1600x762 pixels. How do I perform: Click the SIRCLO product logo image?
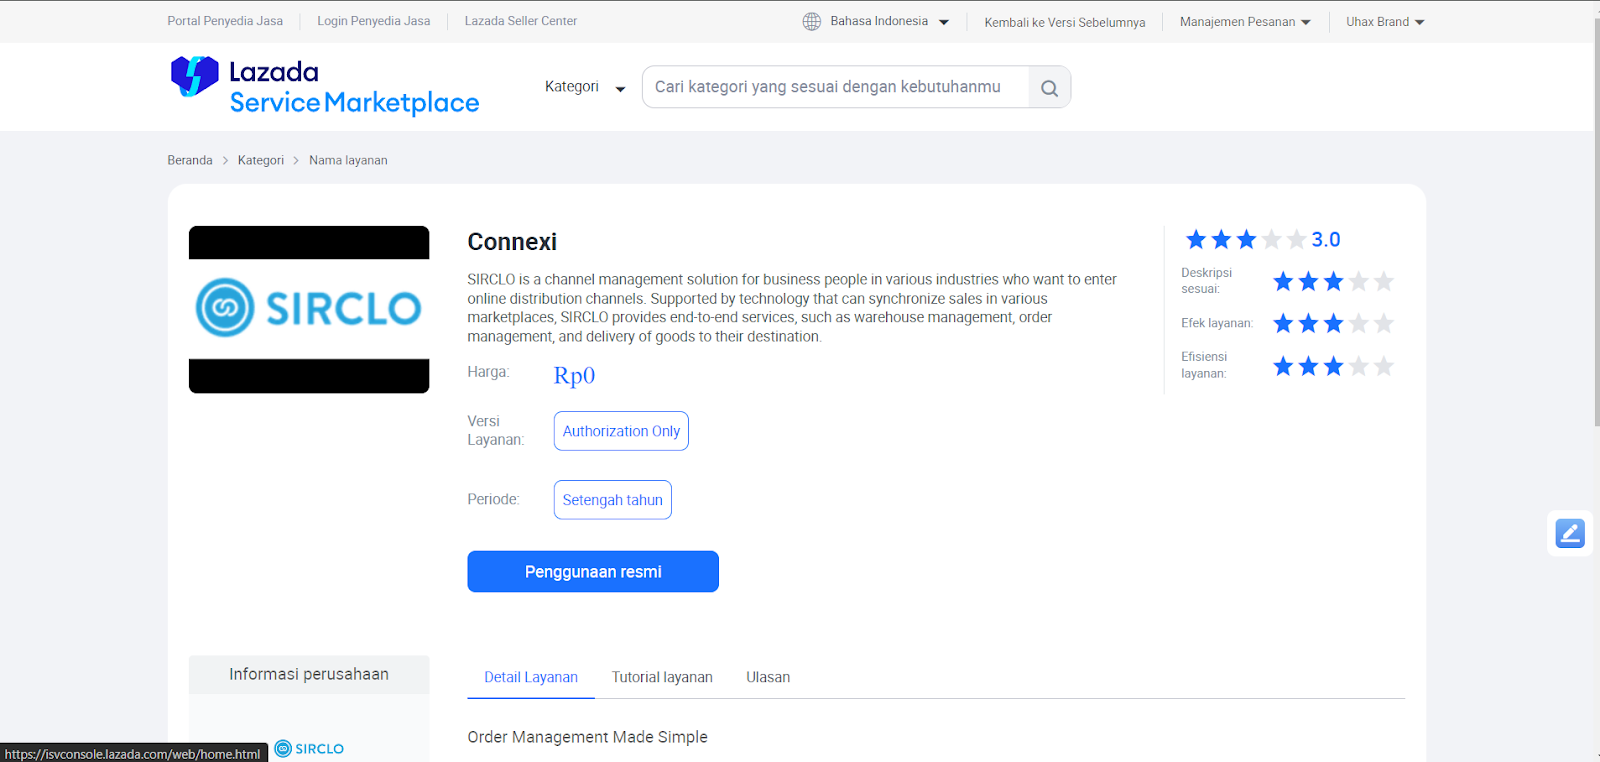click(309, 309)
